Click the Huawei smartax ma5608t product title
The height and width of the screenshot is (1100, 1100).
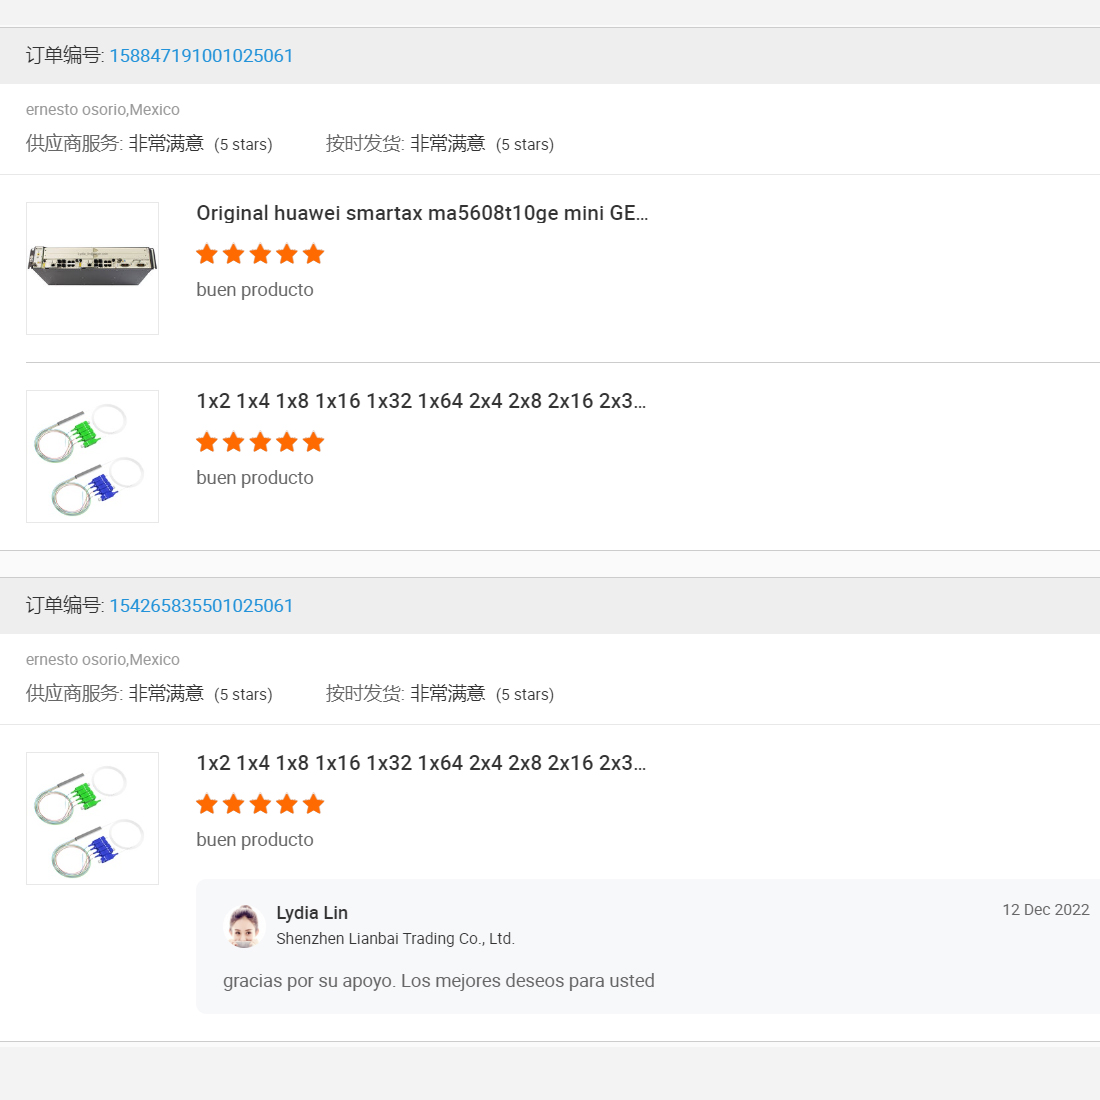421,213
